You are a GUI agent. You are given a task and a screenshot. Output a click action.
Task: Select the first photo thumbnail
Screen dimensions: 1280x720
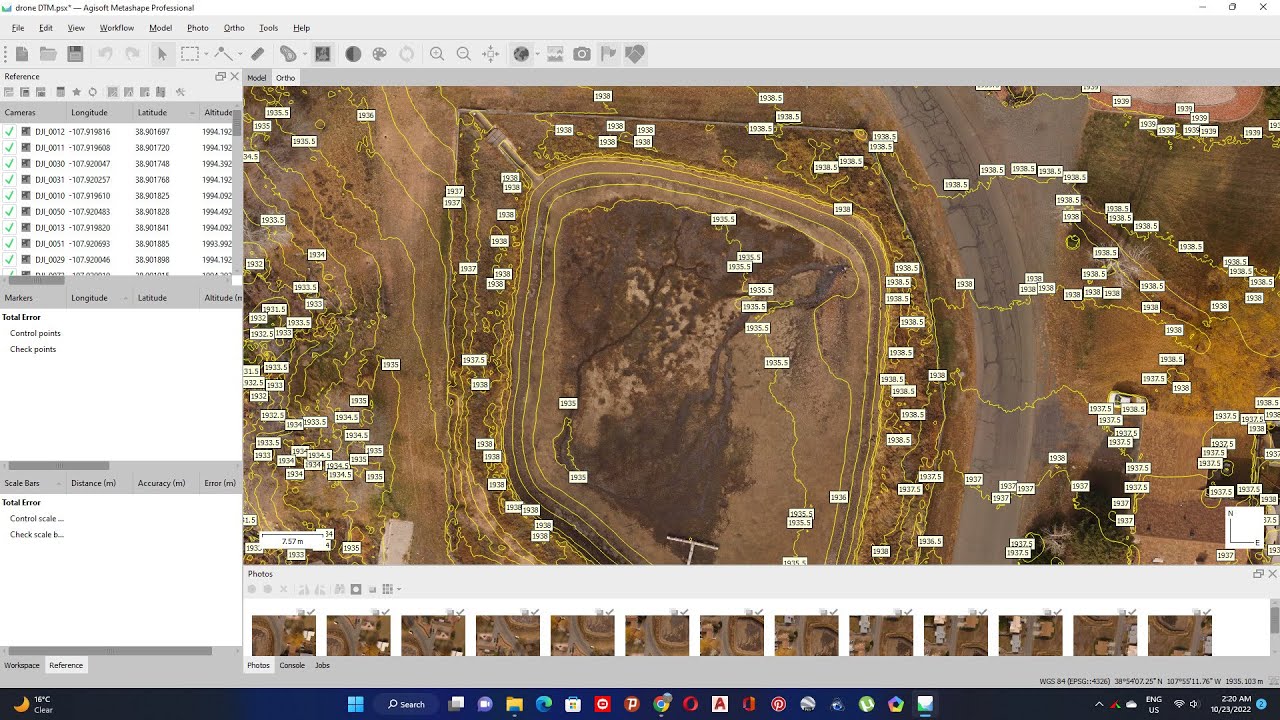click(x=284, y=635)
